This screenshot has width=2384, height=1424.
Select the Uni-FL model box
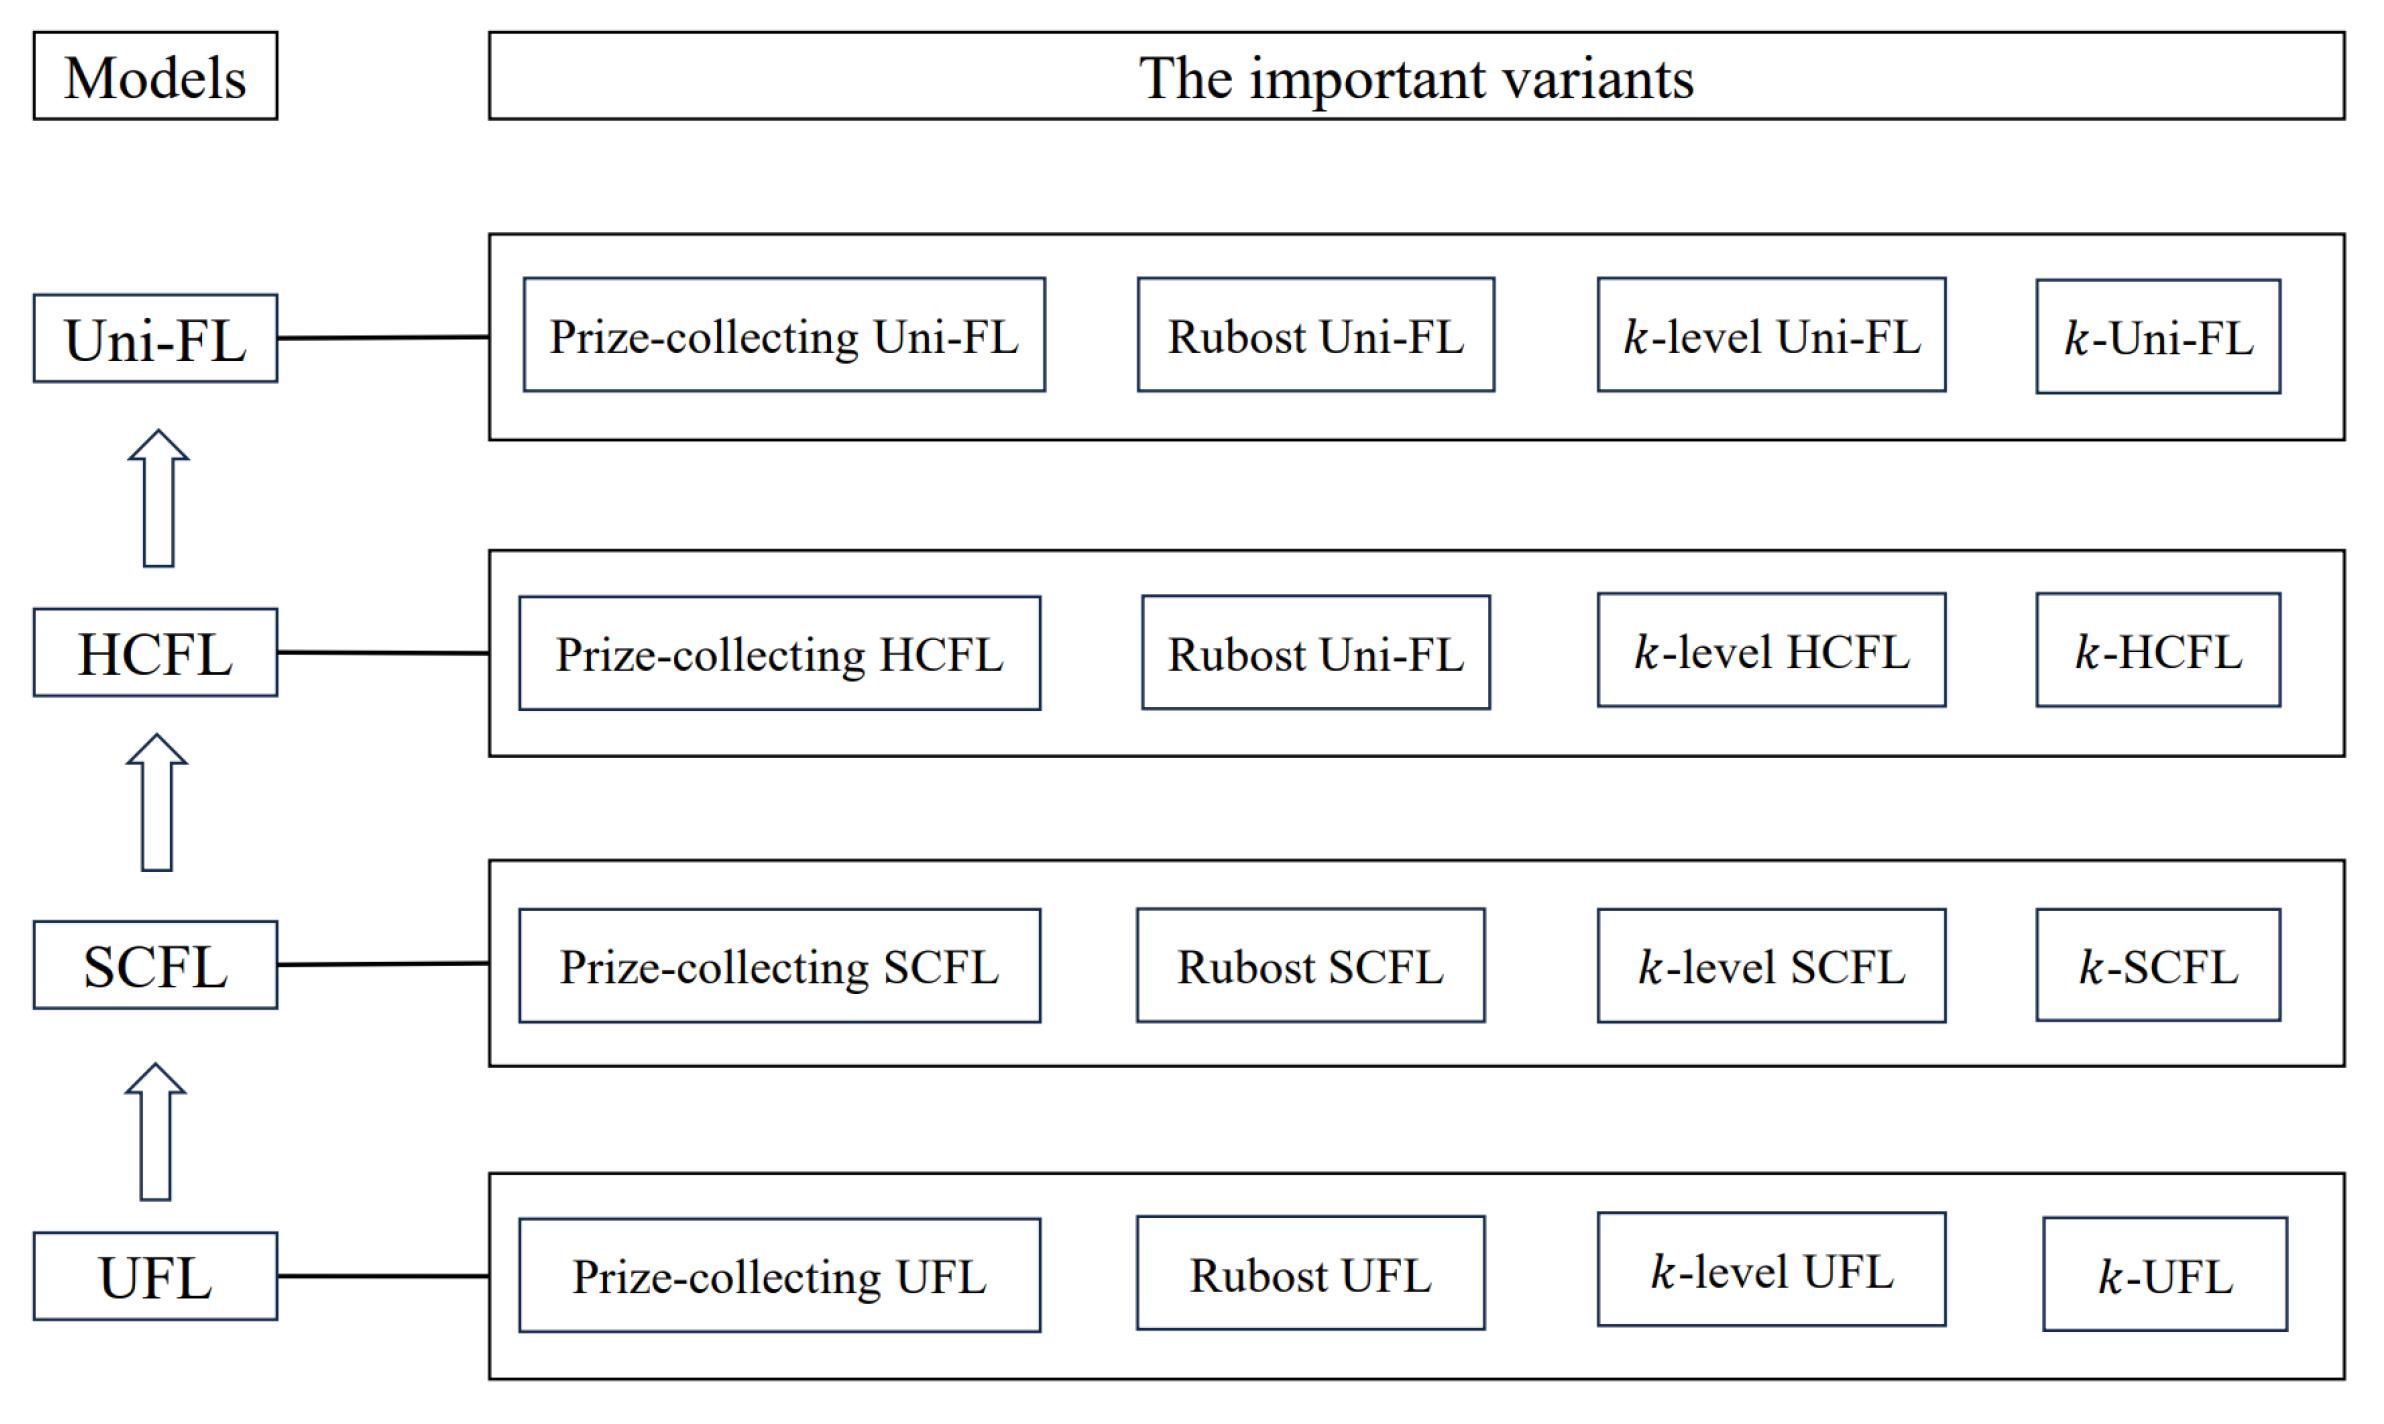tap(155, 338)
